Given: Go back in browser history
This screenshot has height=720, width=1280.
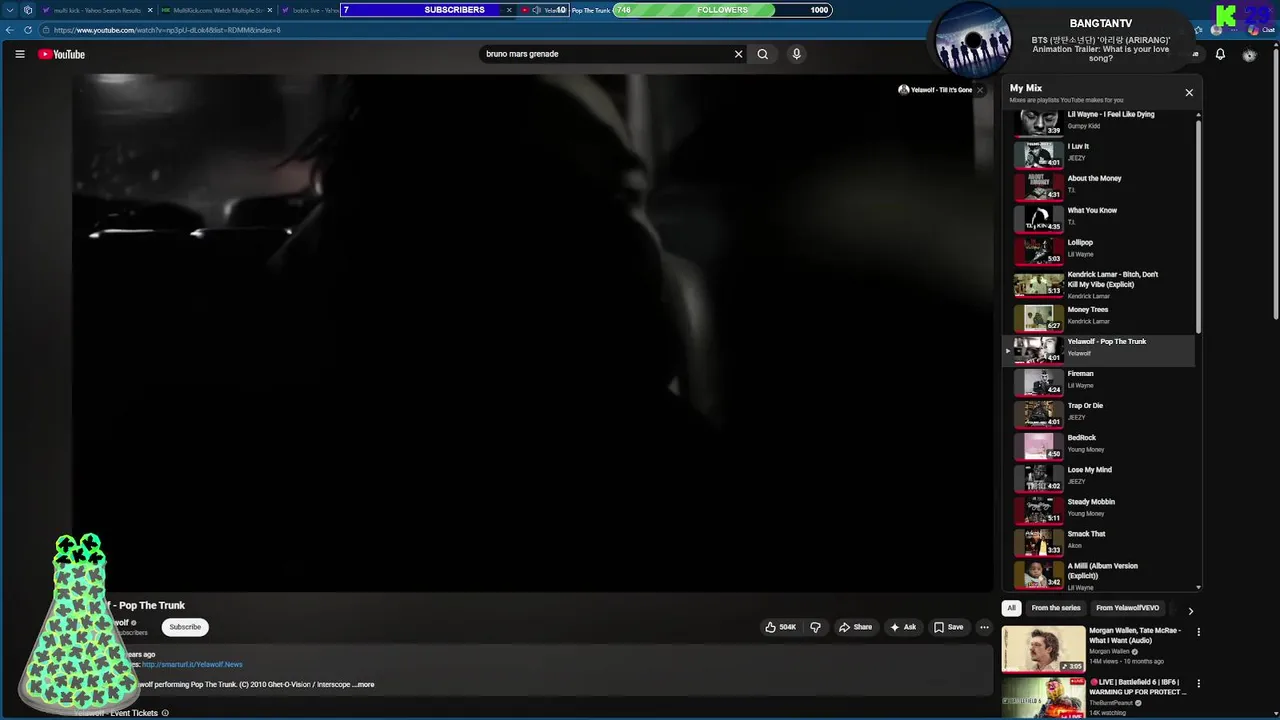Looking at the screenshot, I should click(10, 30).
